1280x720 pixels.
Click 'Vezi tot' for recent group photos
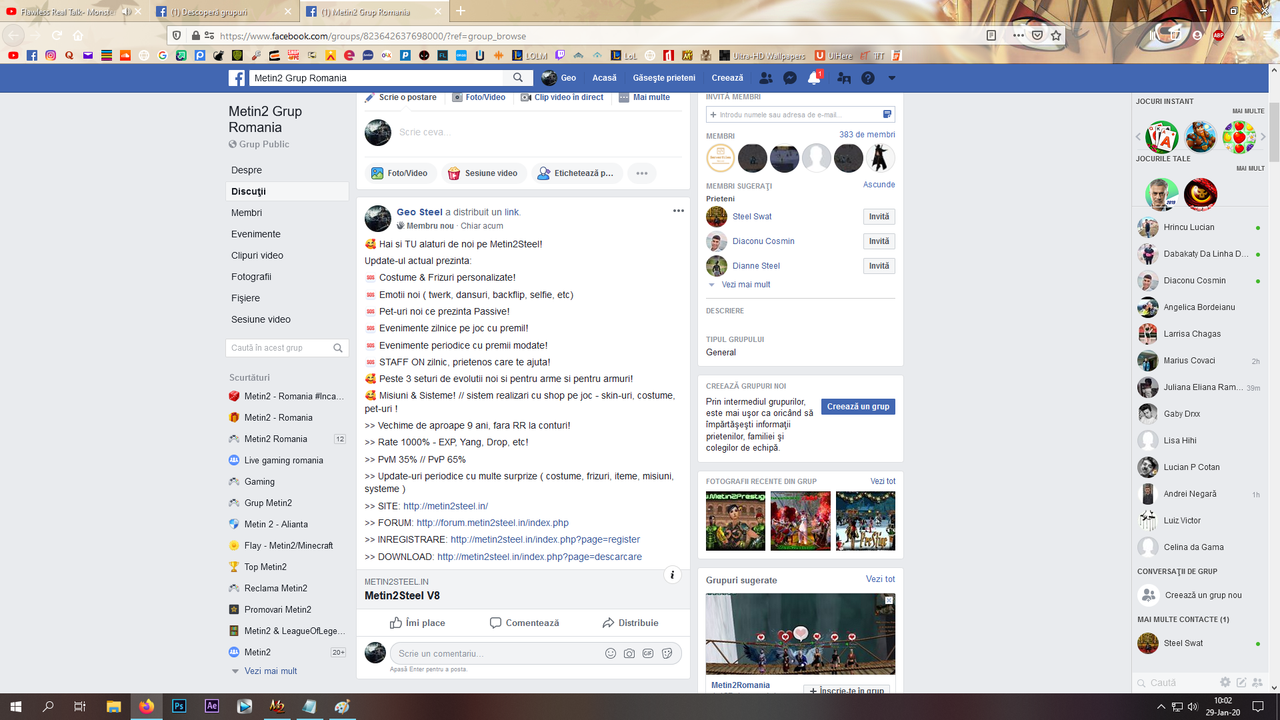click(883, 481)
